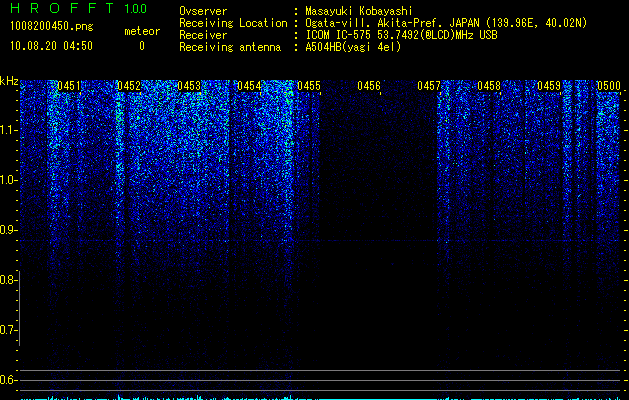Click time marker 0454
The height and width of the screenshot is (400, 629).
[x=249, y=86]
